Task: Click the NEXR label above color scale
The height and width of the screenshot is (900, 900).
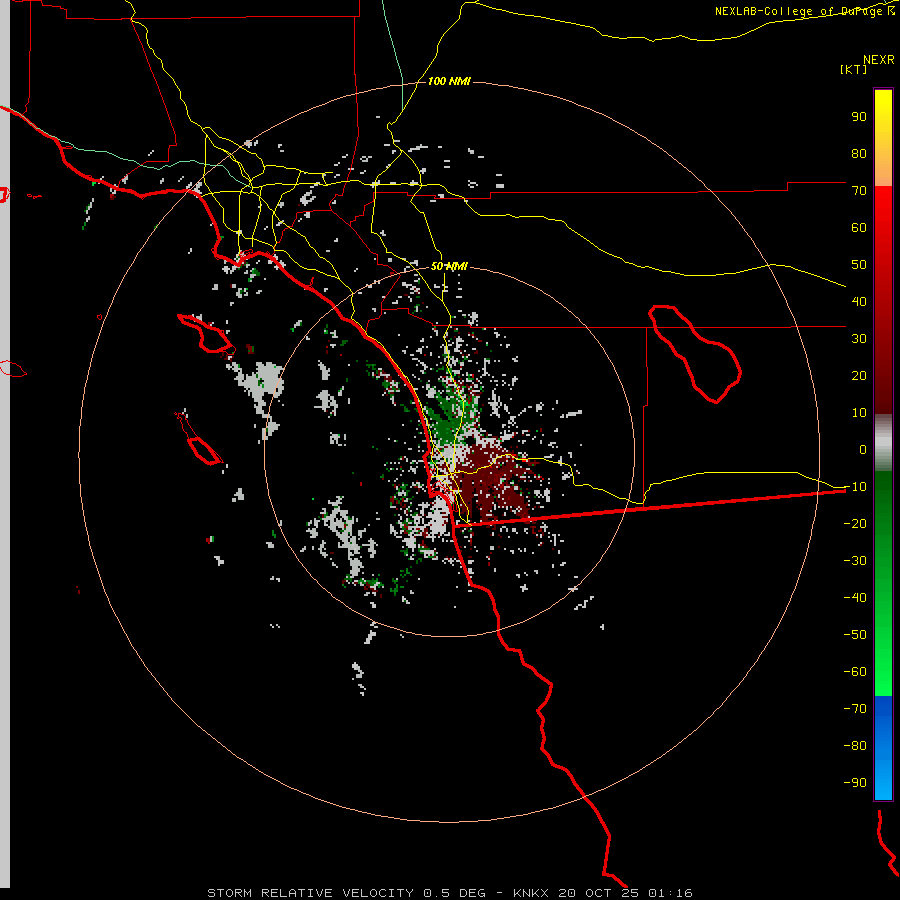Action: click(879, 60)
